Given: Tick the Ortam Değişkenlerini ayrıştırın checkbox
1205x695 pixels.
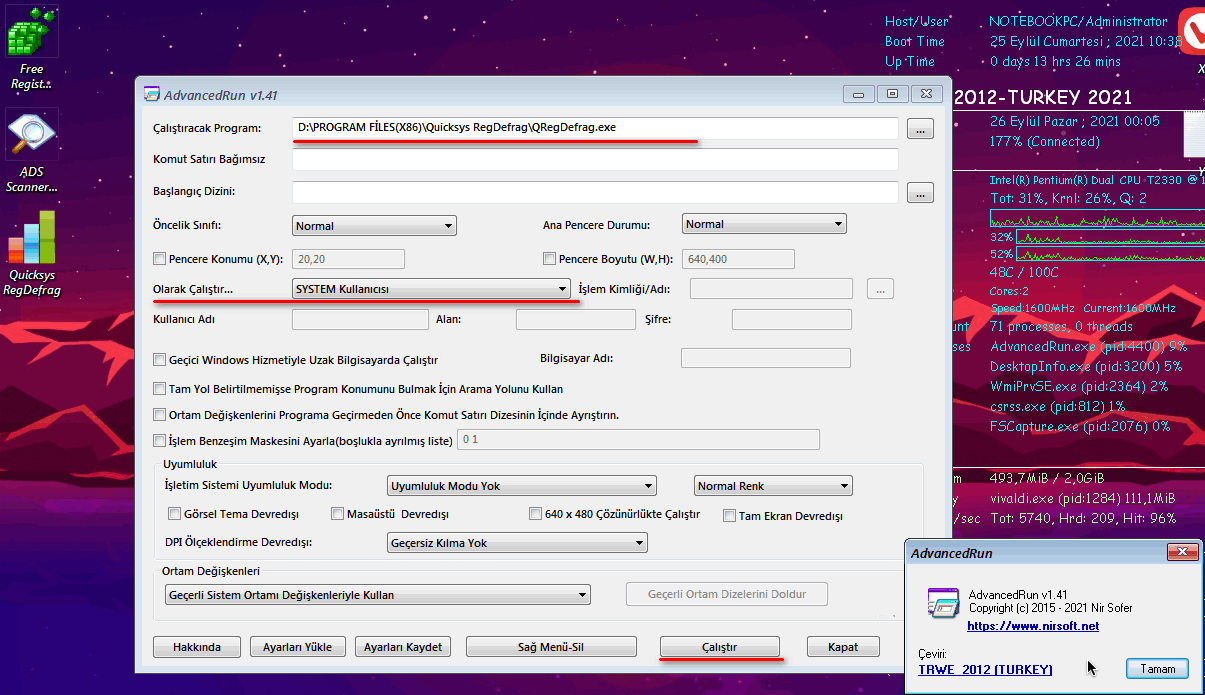Looking at the screenshot, I should pos(160,415).
